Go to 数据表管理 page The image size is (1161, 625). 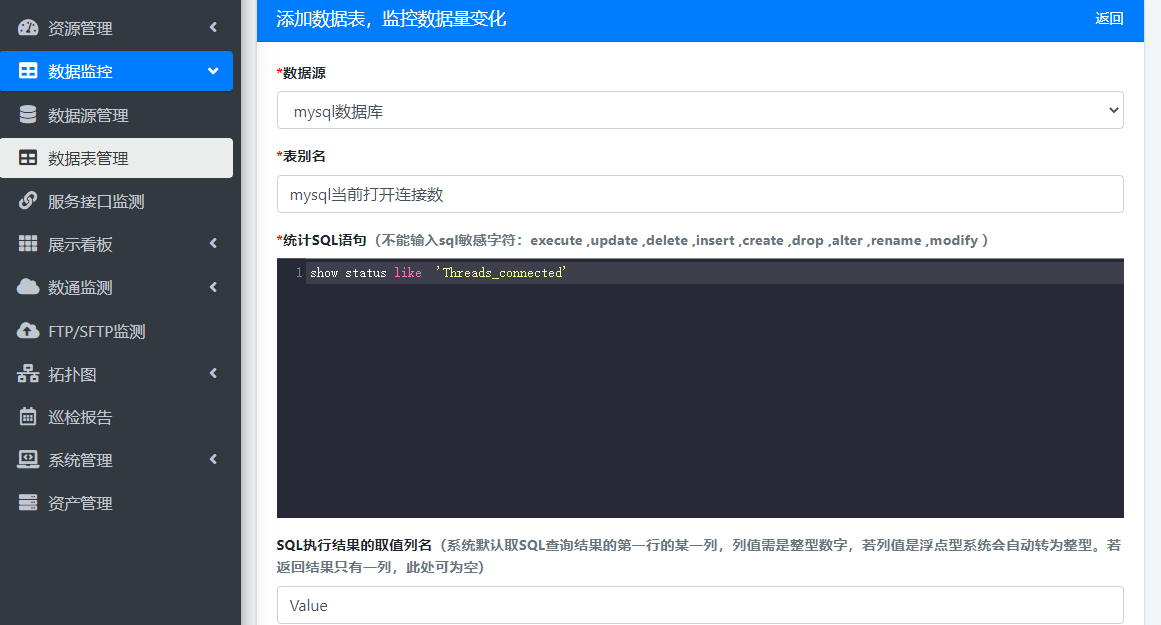pos(116,158)
